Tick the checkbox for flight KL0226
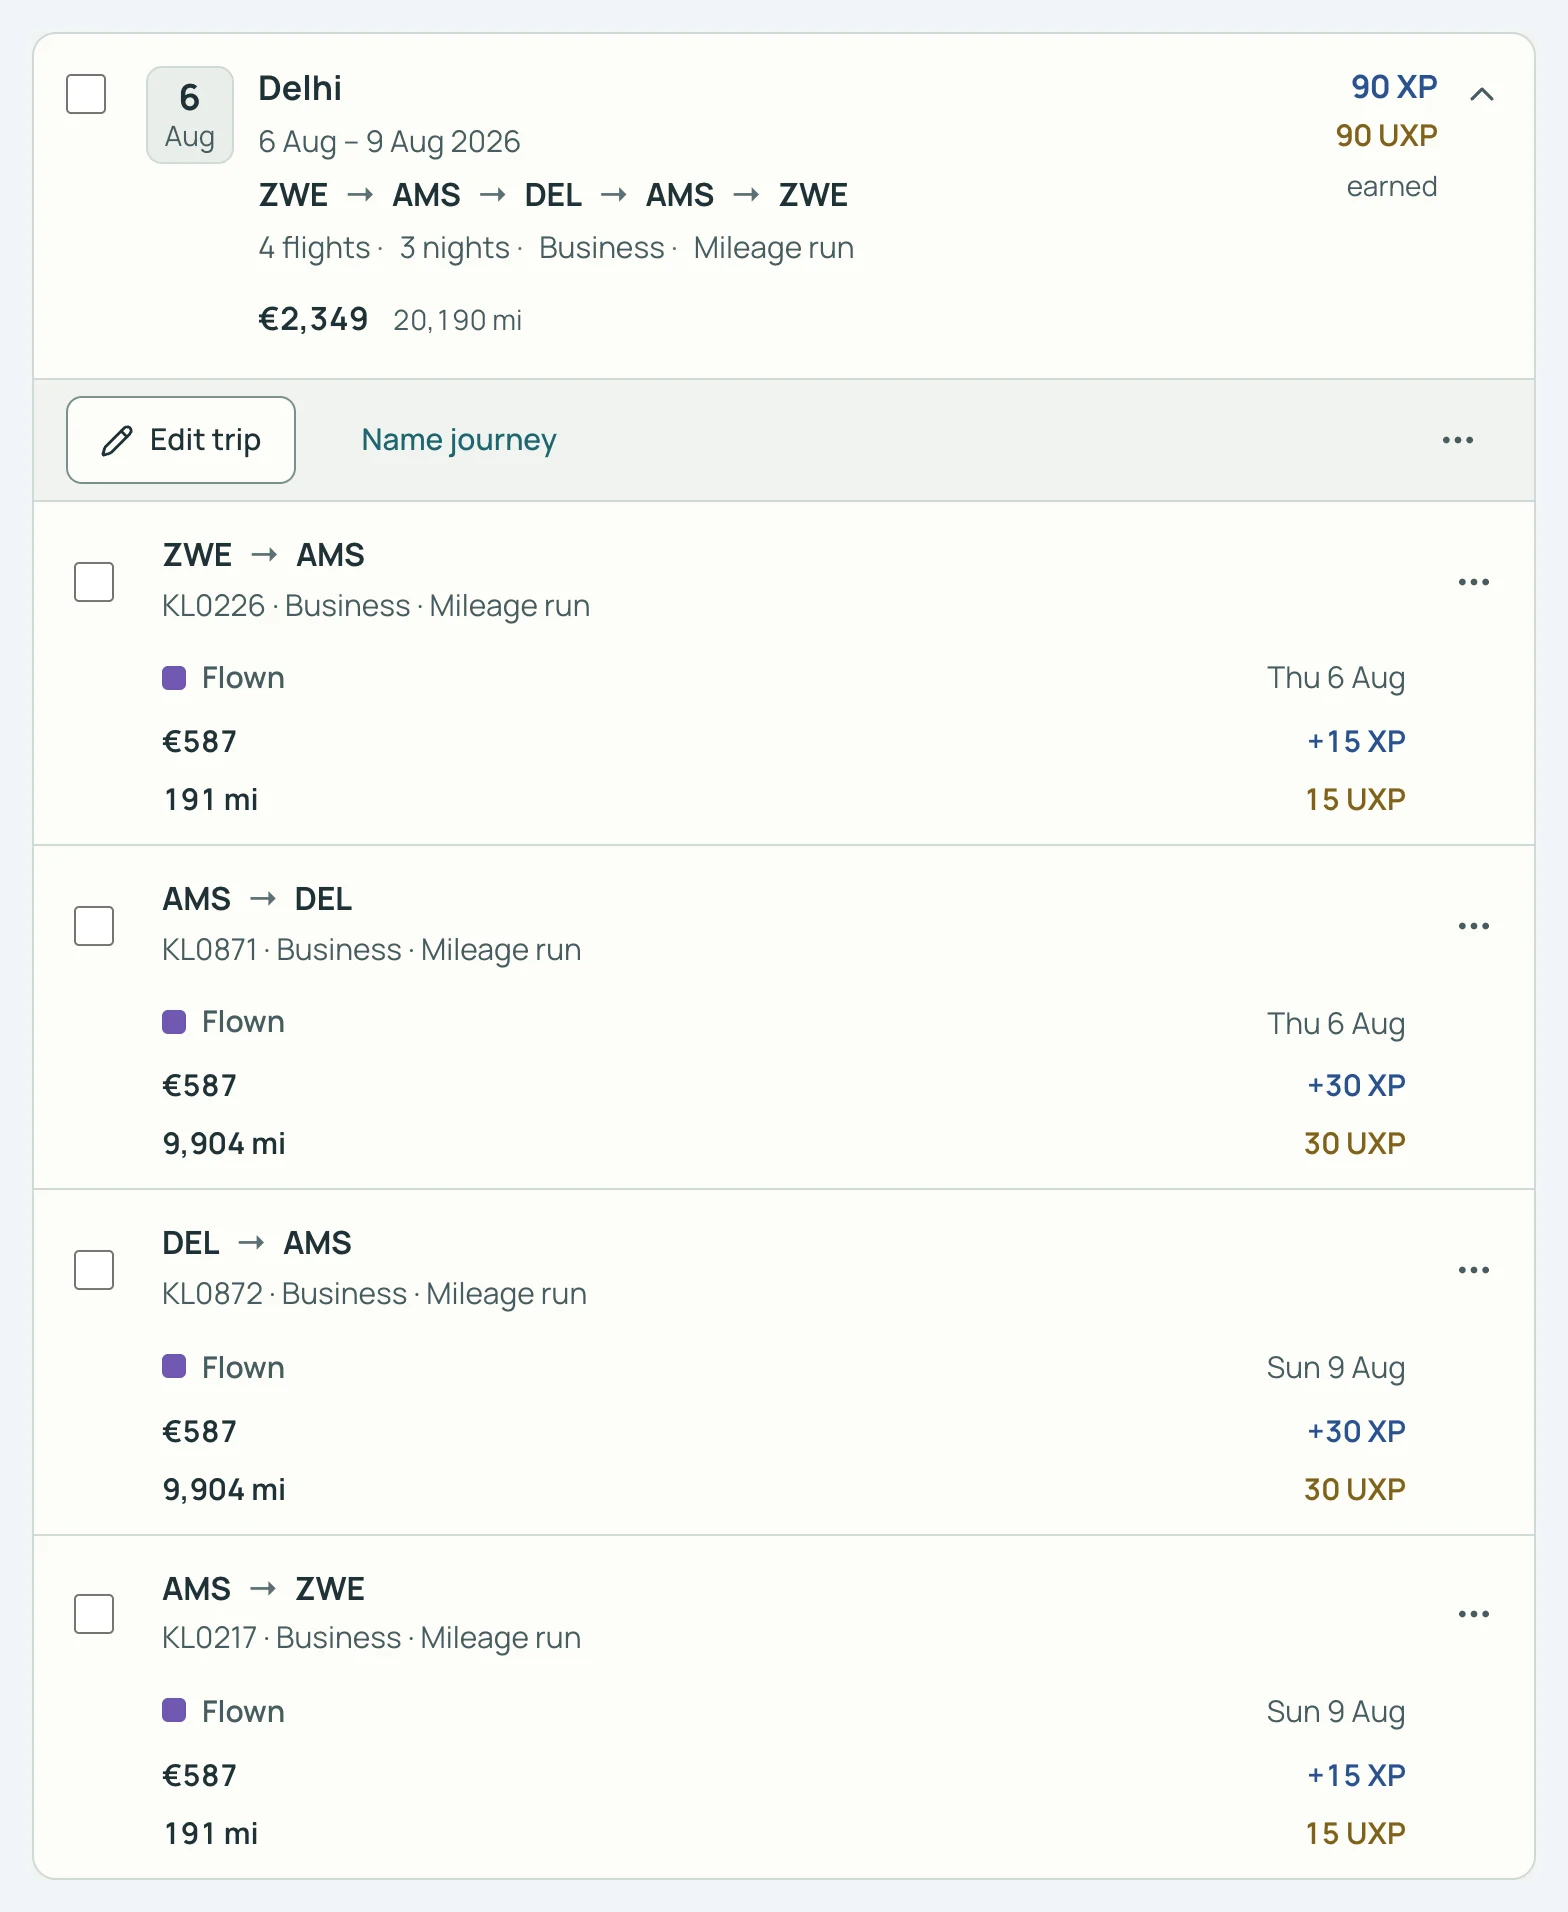Image resolution: width=1568 pixels, height=1912 pixels. click(94, 582)
